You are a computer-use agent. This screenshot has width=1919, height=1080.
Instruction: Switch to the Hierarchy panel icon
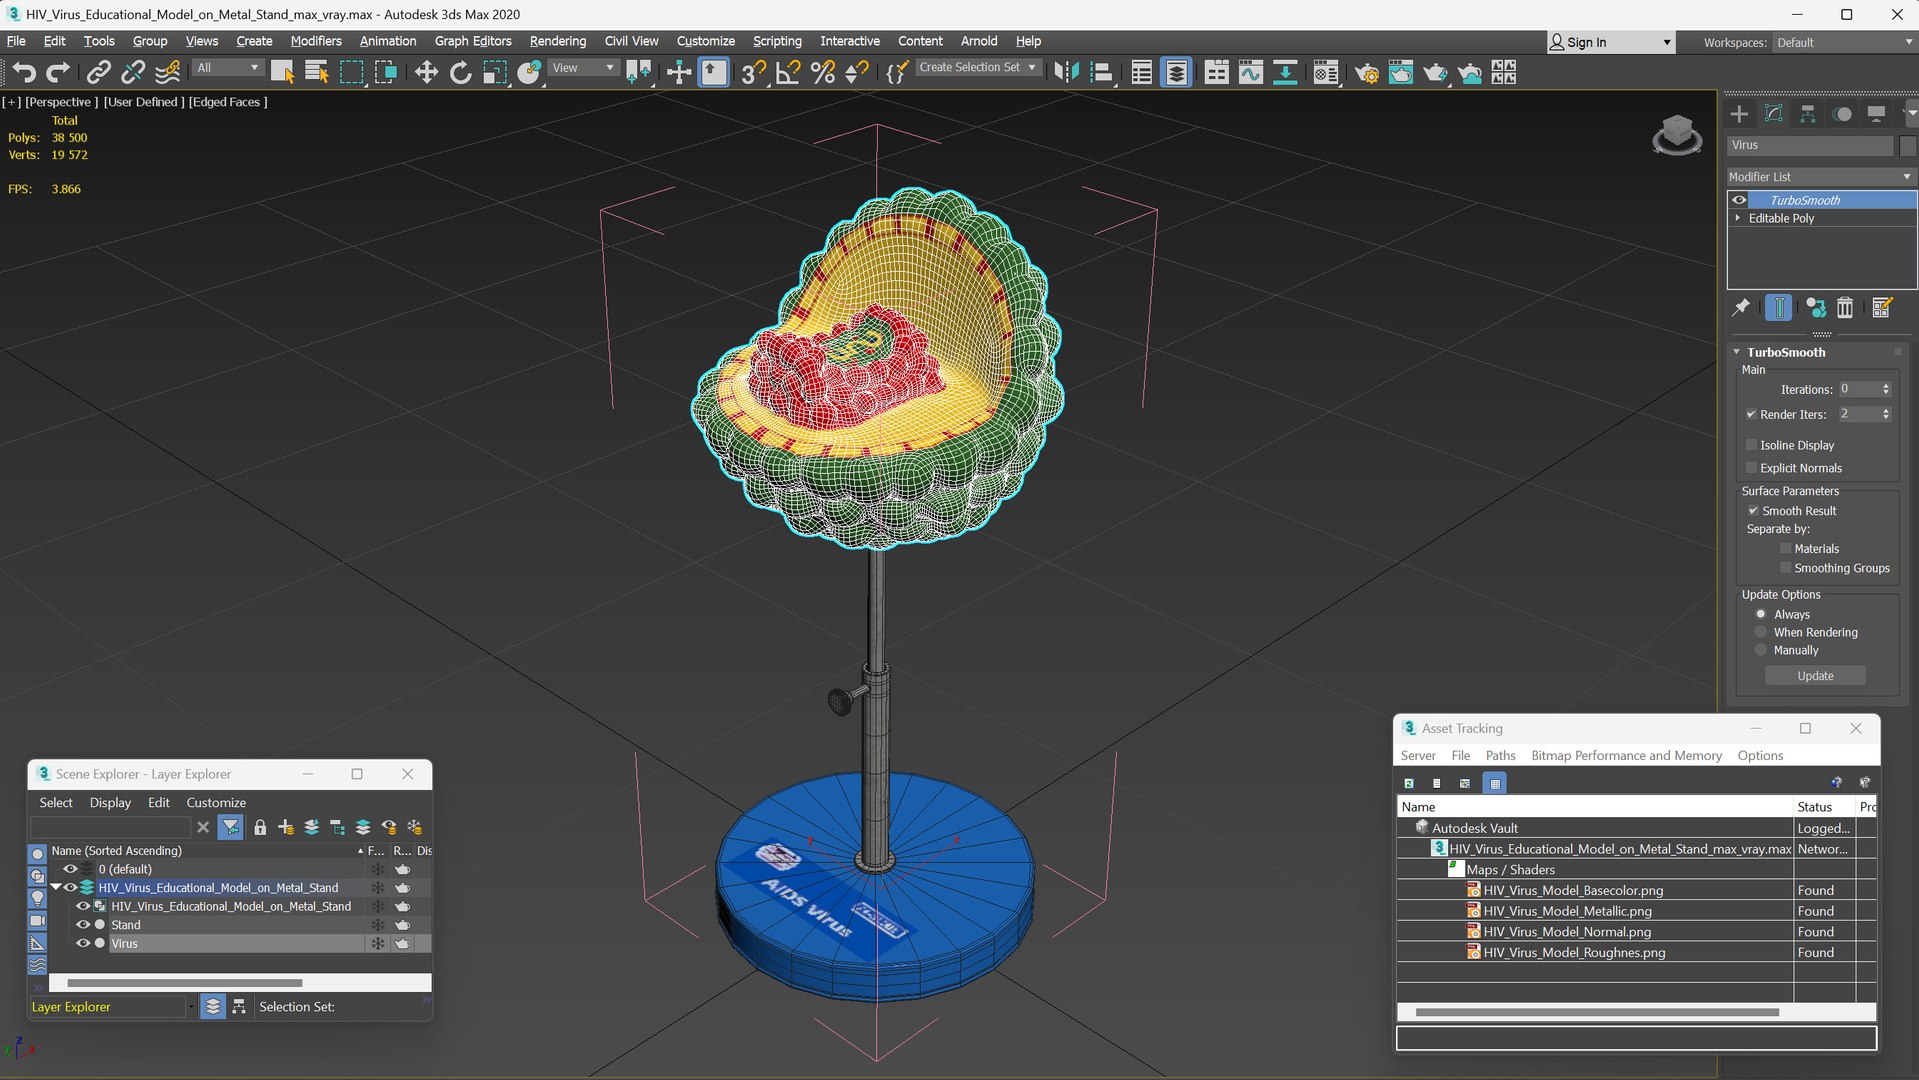[x=1807, y=114]
